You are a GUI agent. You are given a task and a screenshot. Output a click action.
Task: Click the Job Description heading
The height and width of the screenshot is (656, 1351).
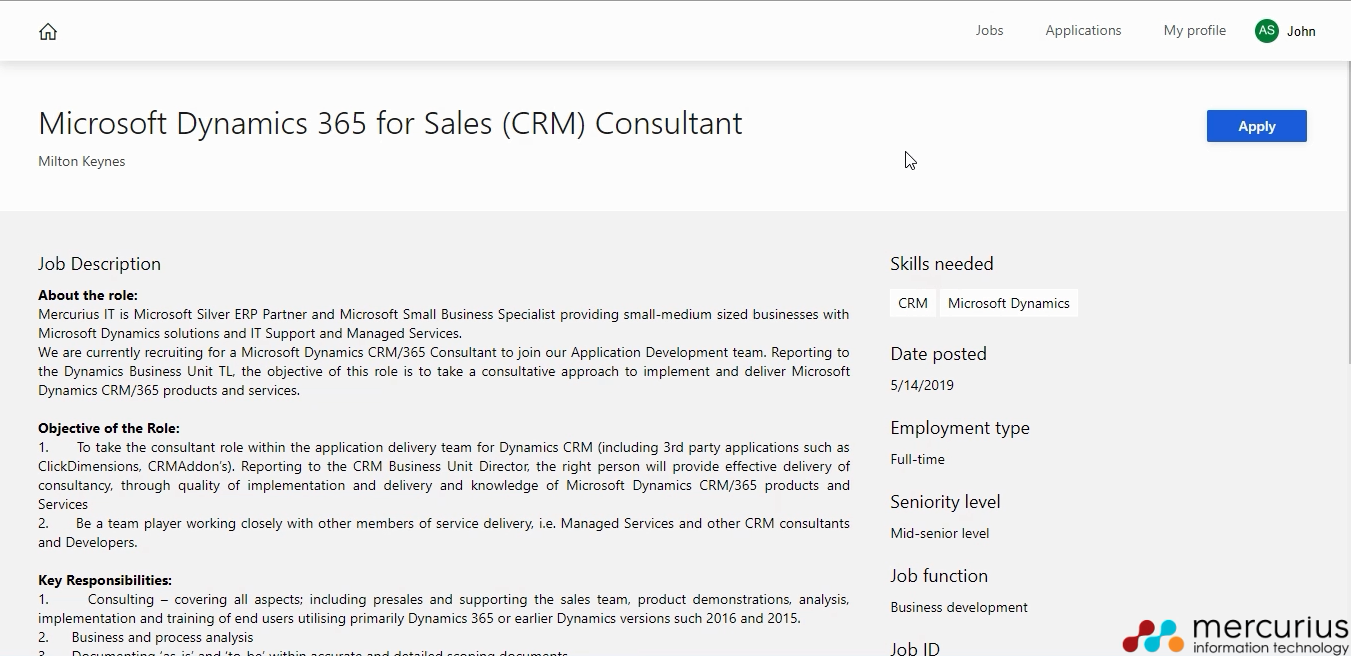click(x=99, y=264)
